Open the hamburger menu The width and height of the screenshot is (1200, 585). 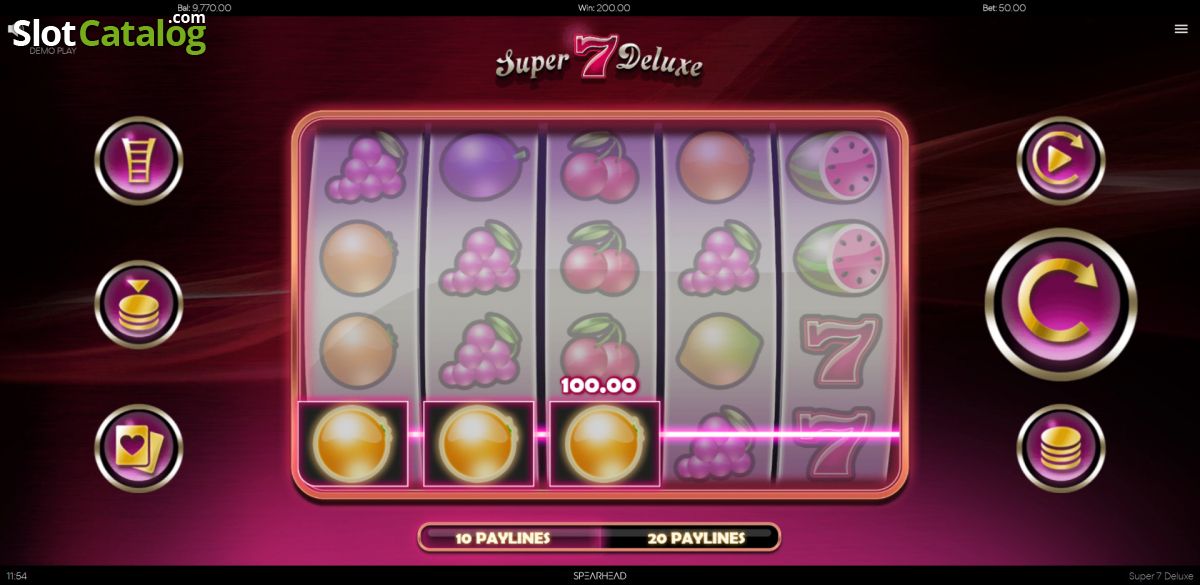[1181, 29]
